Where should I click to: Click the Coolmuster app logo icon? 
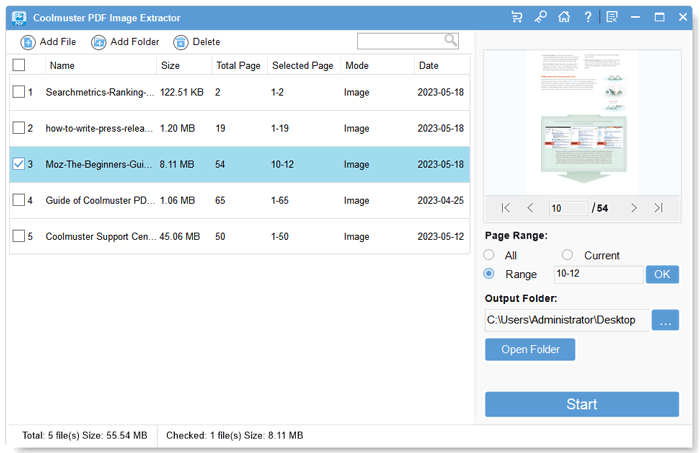coord(19,18)
